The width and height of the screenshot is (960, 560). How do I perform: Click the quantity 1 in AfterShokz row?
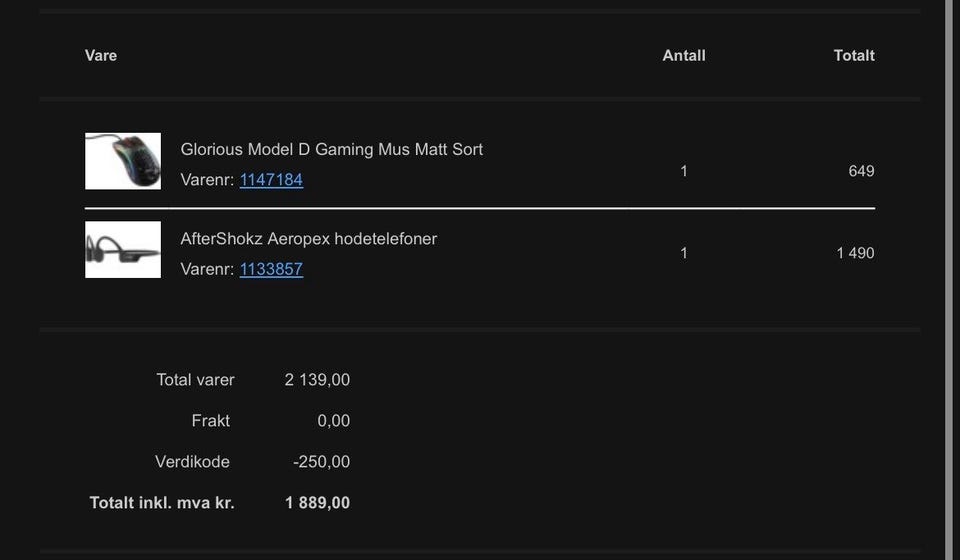[x=684, y=253]
